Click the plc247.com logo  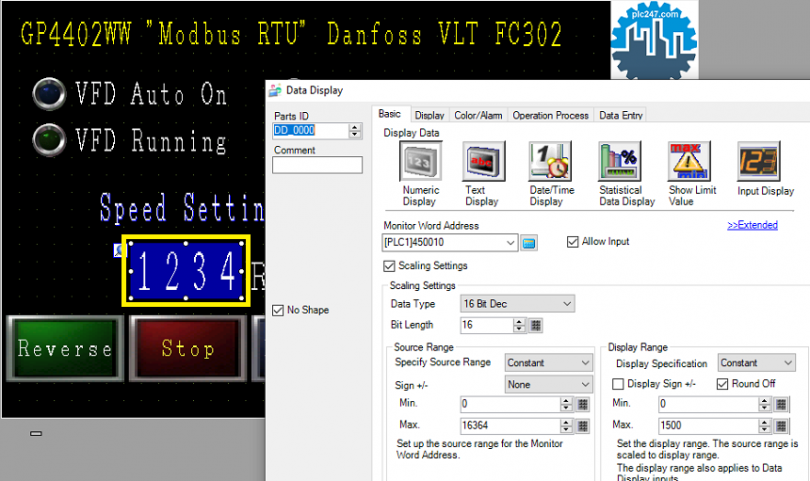pyautogui.click(x=654, y=42)
